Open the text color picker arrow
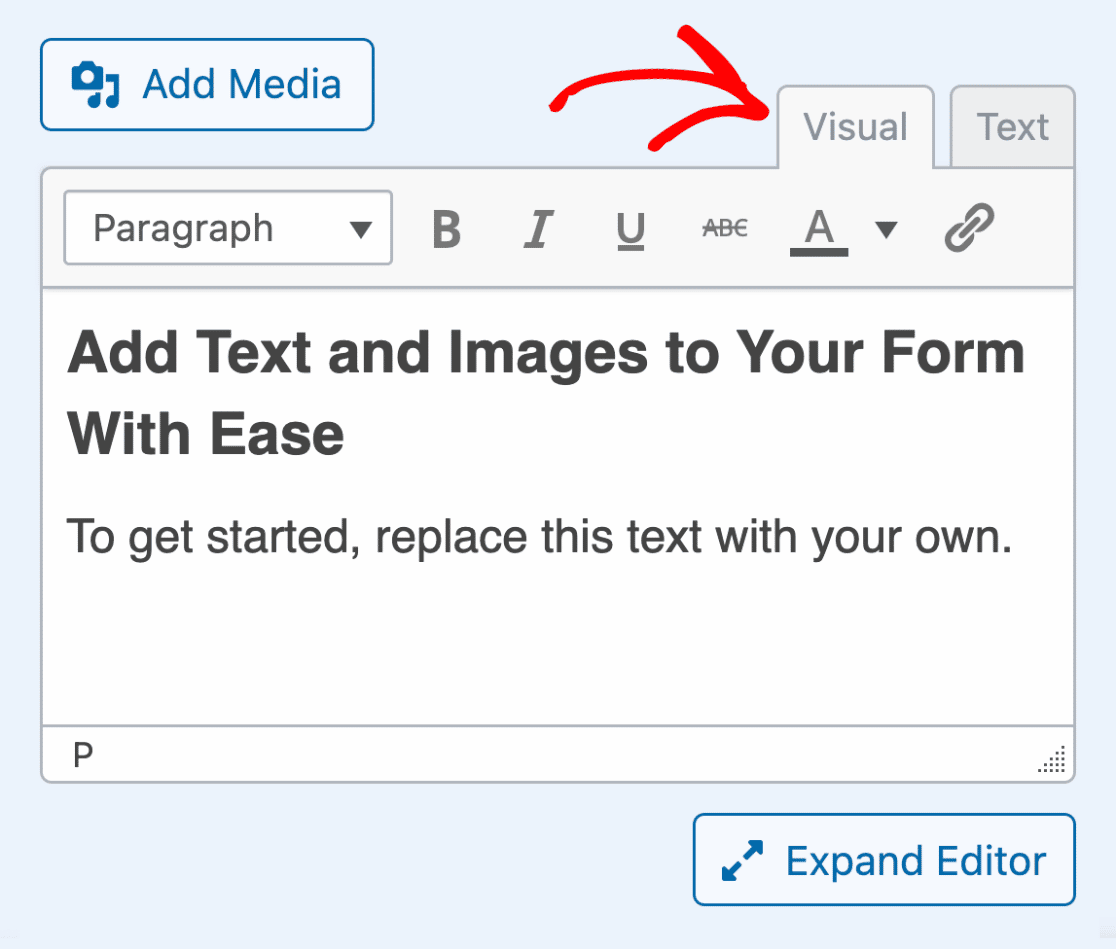Image resolution: width=1116 pixels, height=949 pixels. [x=886, y=229]
